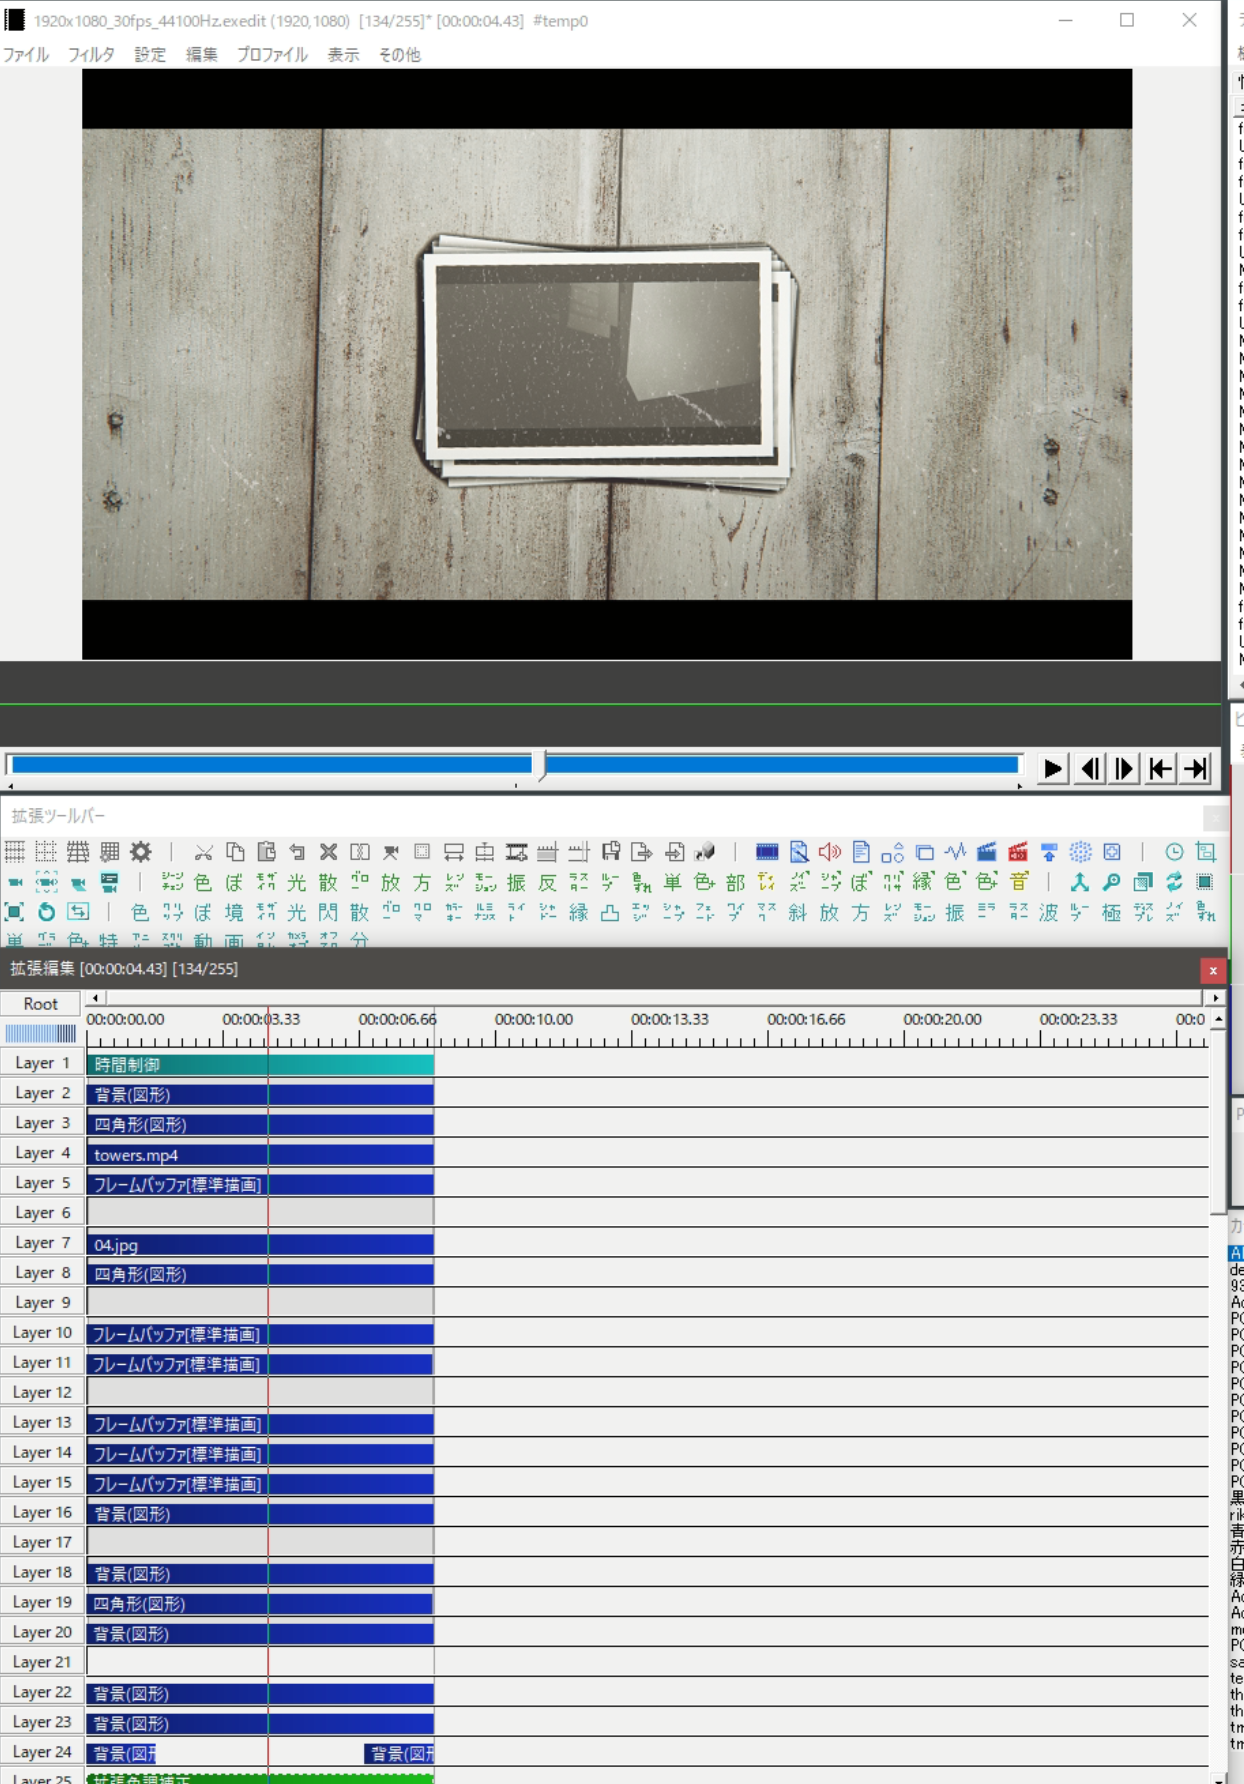Toggle visibility of Layer 7
This screenshot has width=1244, height=1784.
pyautogui.click(x=42, y=1243)
